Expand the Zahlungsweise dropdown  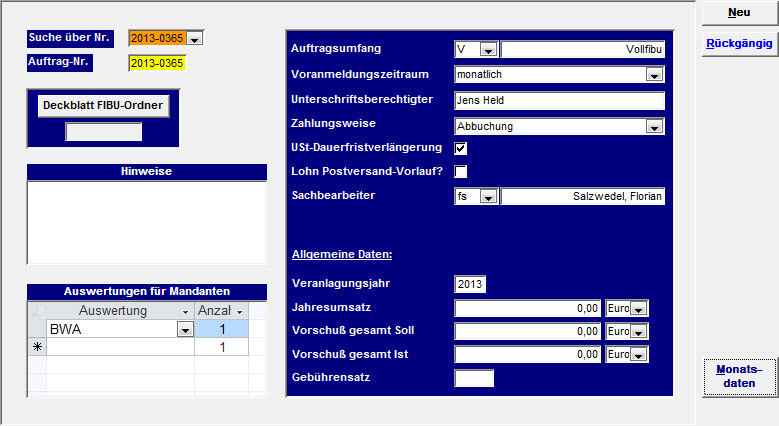point(654,127)
